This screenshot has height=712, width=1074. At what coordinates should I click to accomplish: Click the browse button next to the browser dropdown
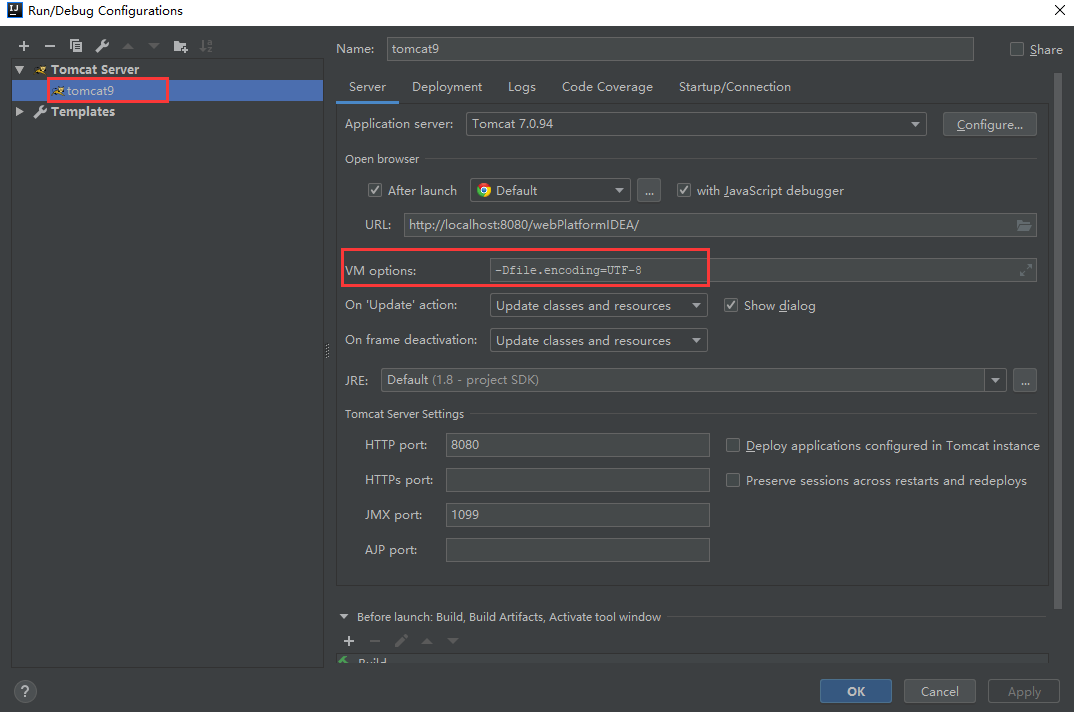pyautogui.click(x=649, y=191)
